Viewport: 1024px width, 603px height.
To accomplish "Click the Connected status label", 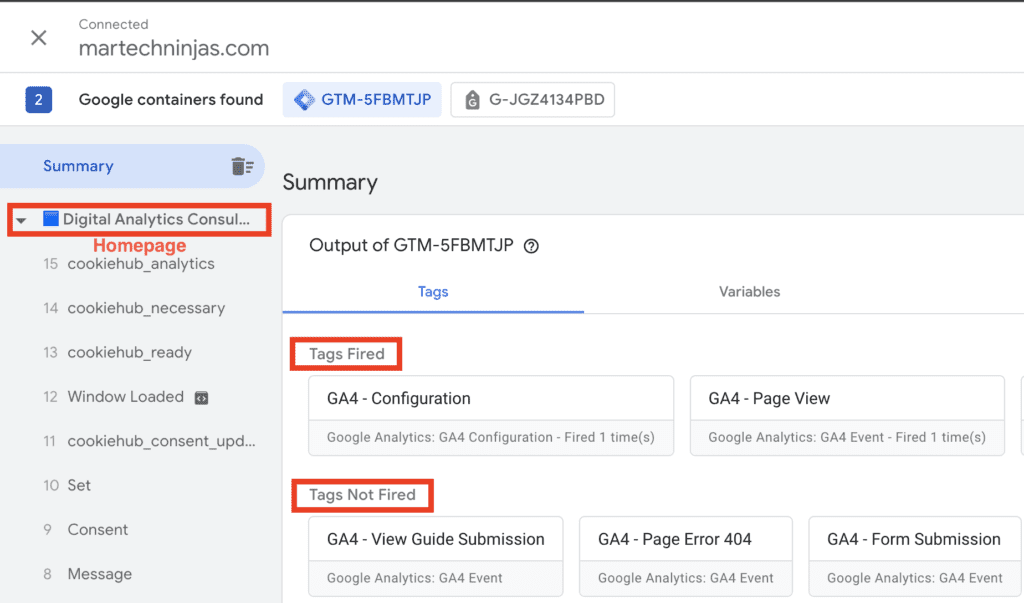I will click(114, 24).
